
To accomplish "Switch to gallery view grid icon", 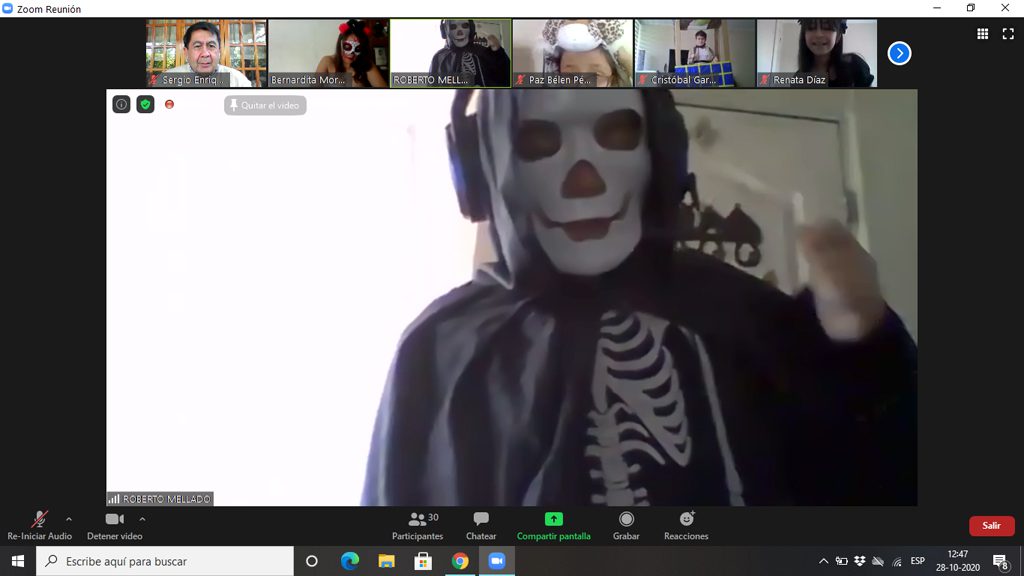I will tap(982, 34).
